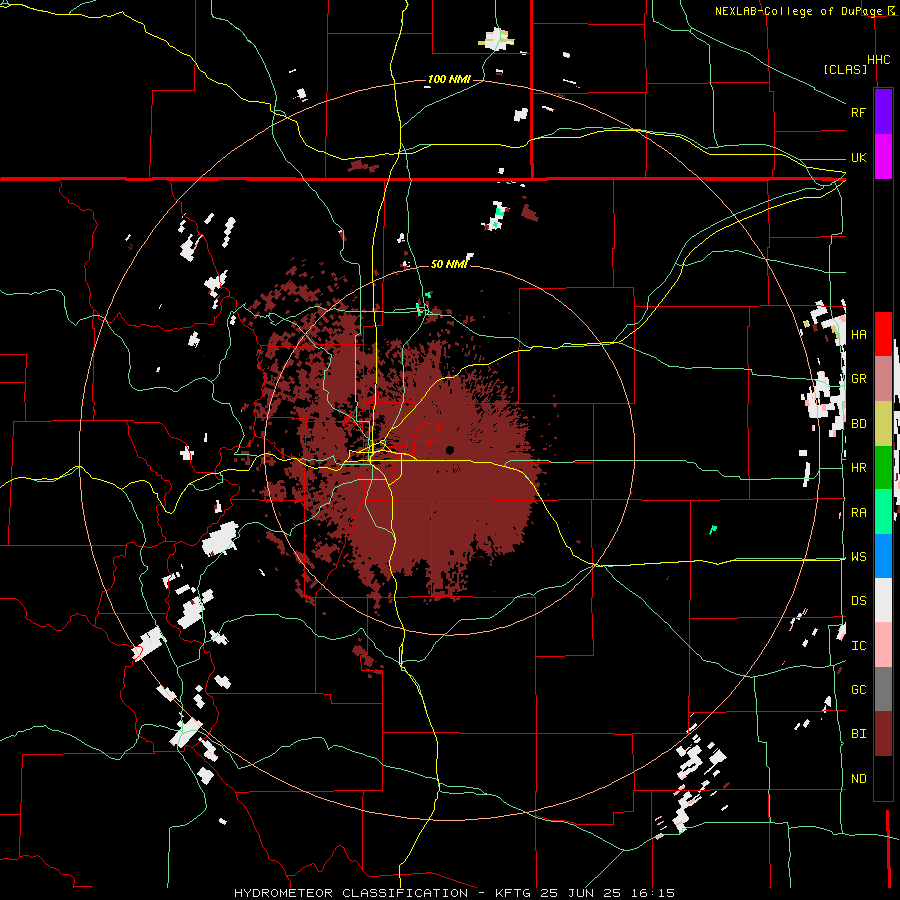900x900 pixels.
Task: Click the 'HA' legend label
Action: tap(858, 335)
